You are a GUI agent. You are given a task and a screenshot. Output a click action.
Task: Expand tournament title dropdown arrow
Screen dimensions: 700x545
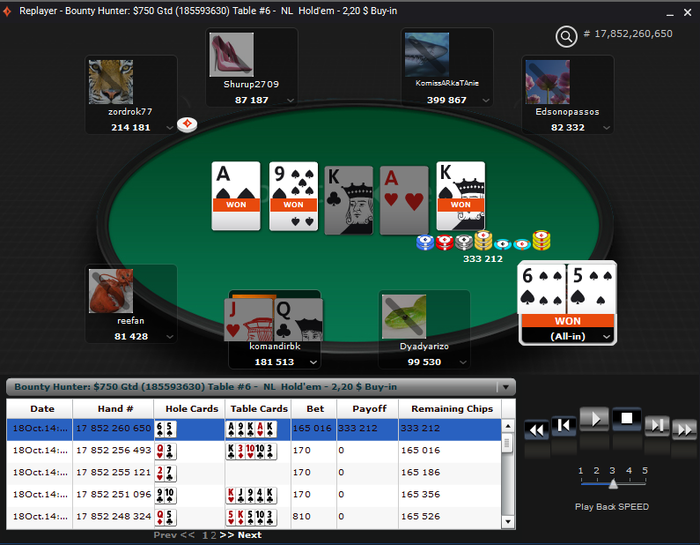(506, 387)
